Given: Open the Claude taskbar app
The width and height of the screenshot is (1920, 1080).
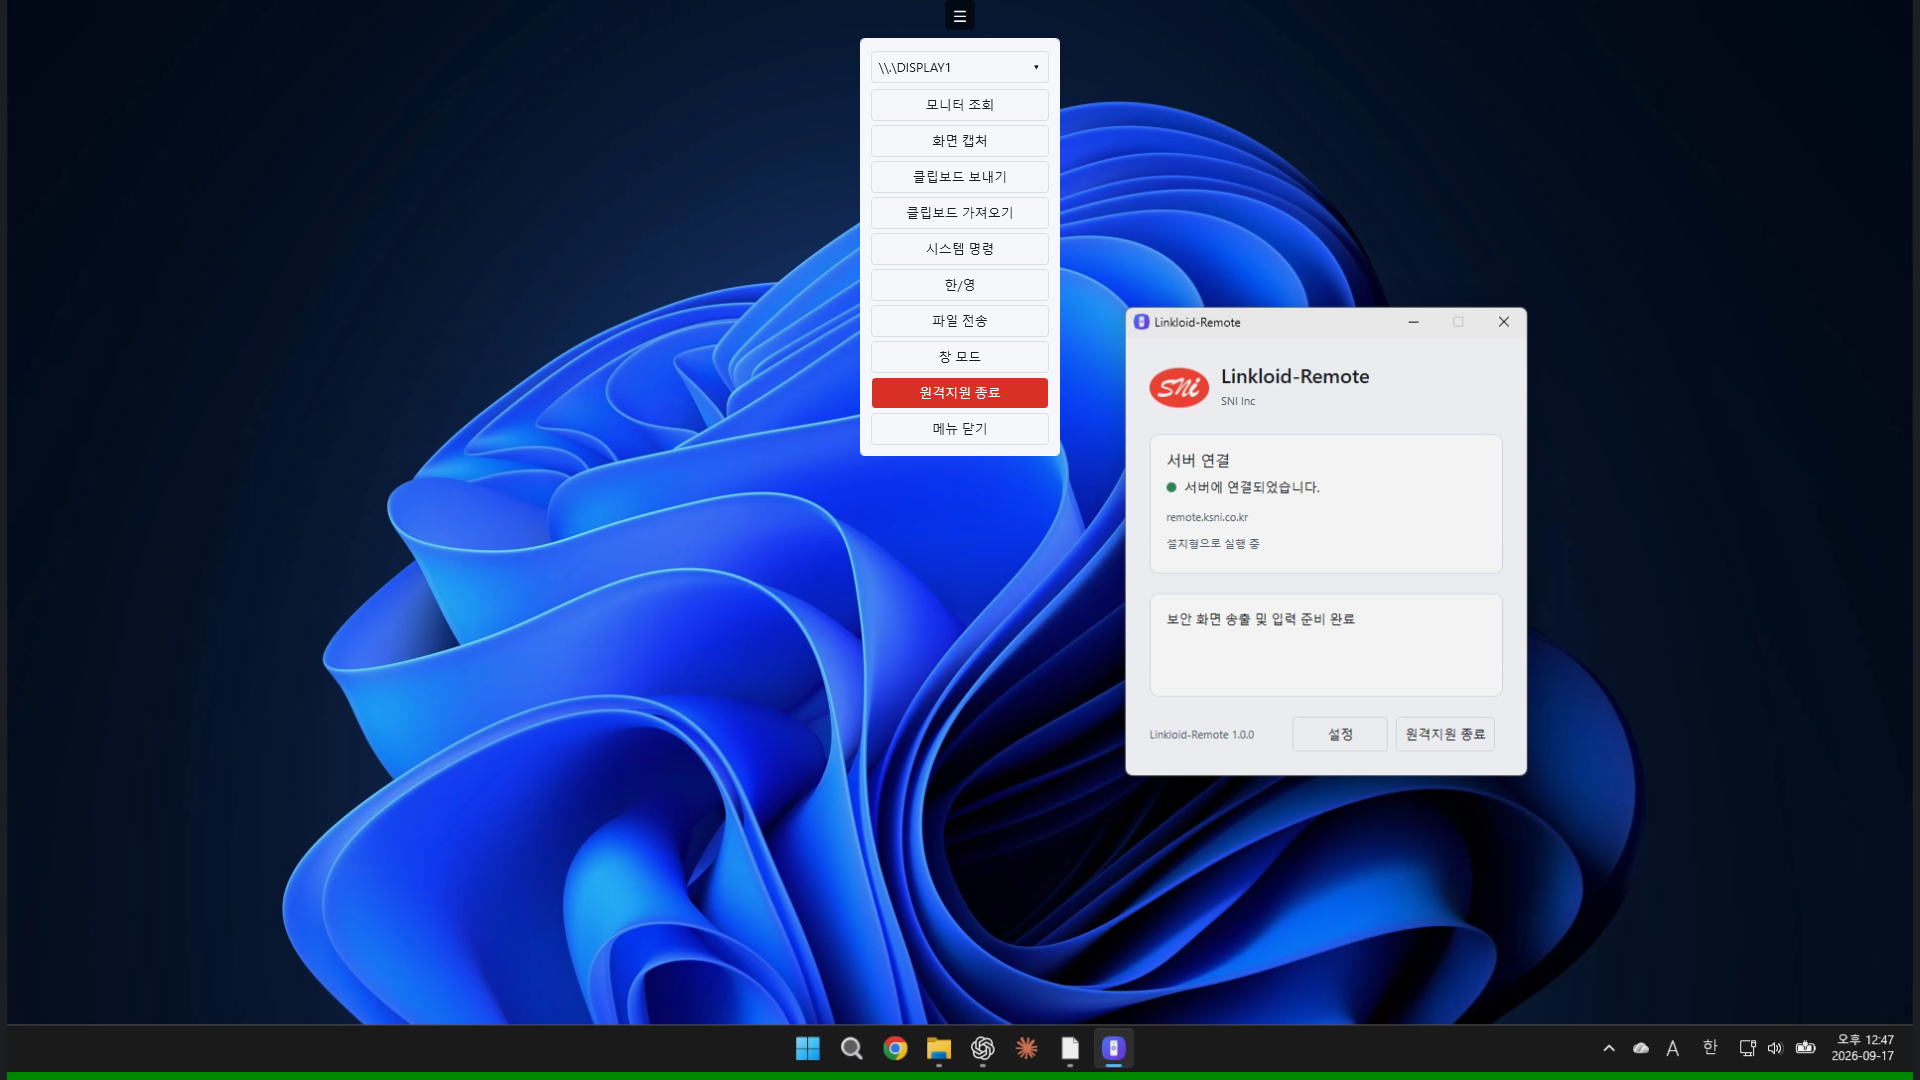Looking at the screenshot, I should click(x=1026, y=1048).
